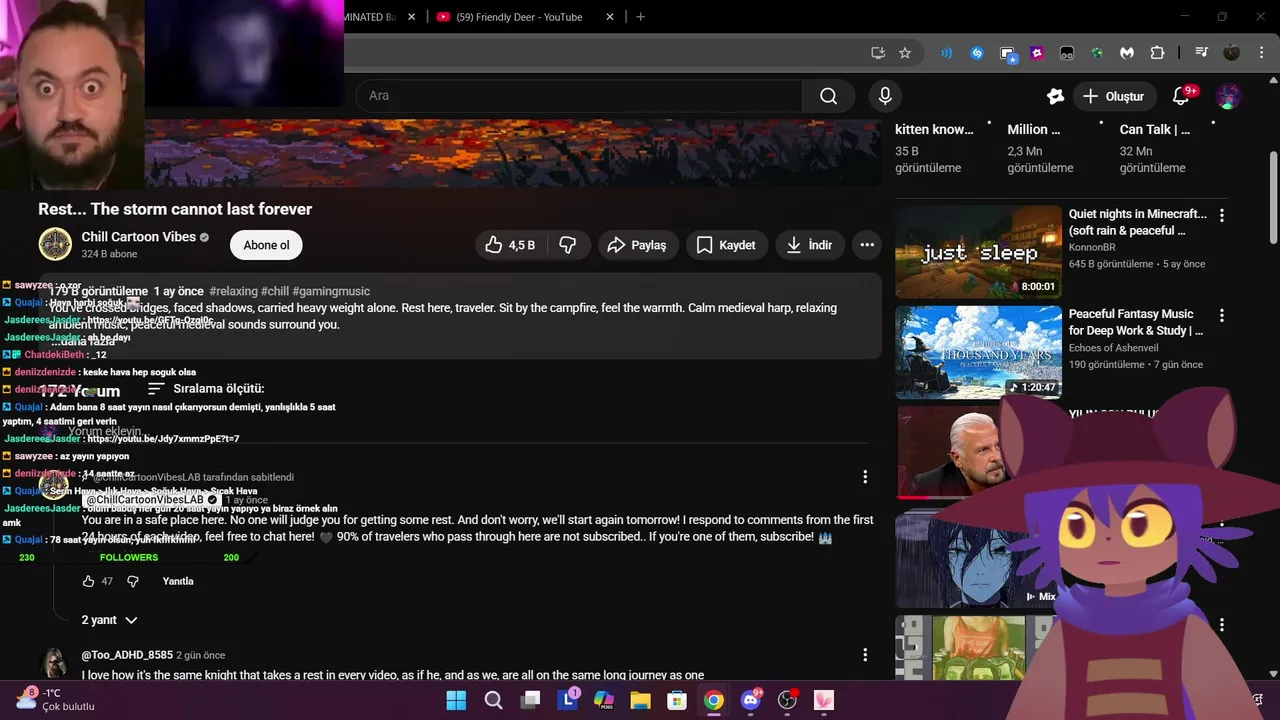
Task: Start voice search with the microphone icon
Action: tap(884, 96)
